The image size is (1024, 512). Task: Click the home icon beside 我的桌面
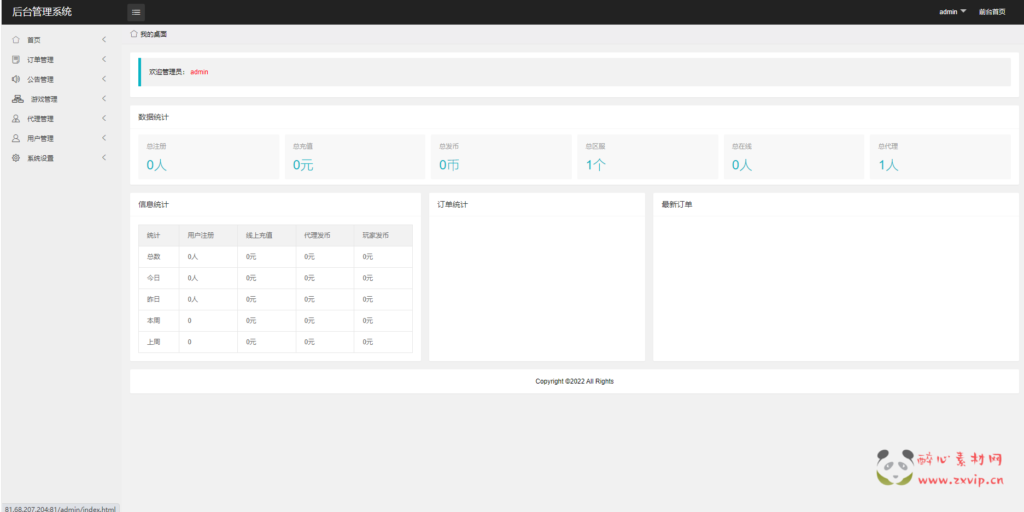[134, 34]
